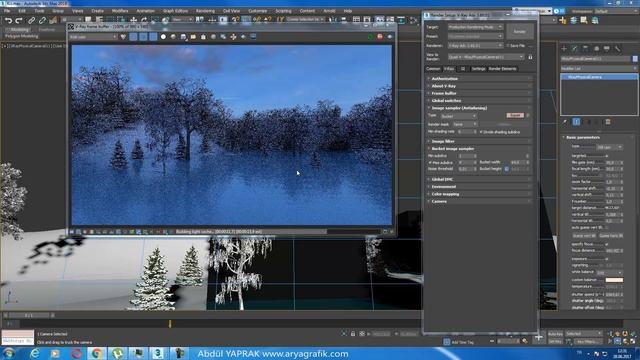Open the Rendering menu

(205, 11)
